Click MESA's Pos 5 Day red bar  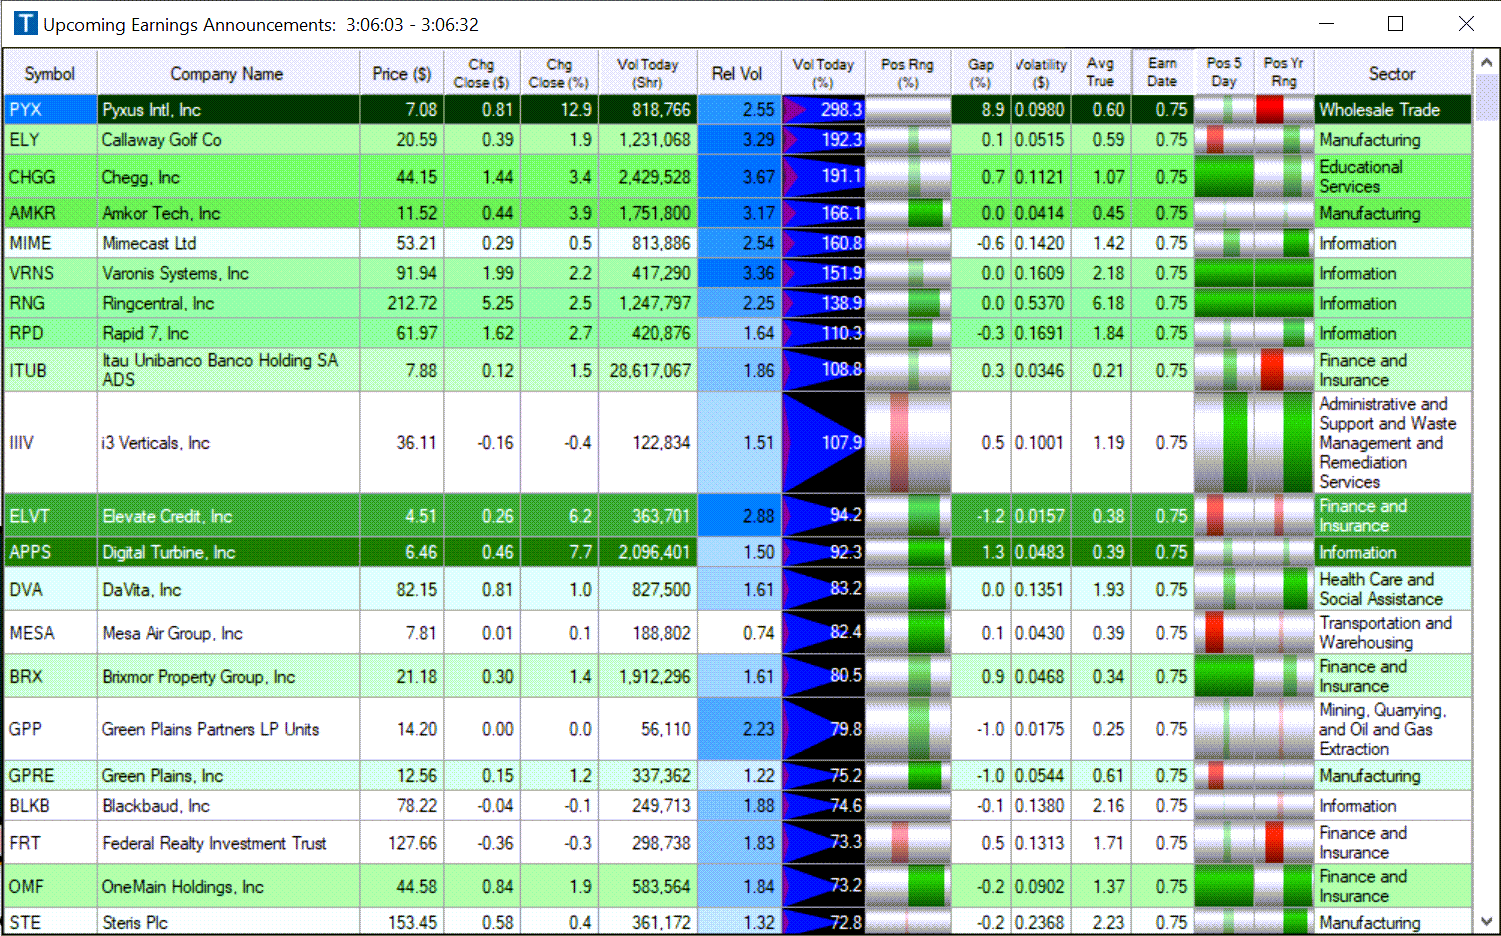point(1214,633)
